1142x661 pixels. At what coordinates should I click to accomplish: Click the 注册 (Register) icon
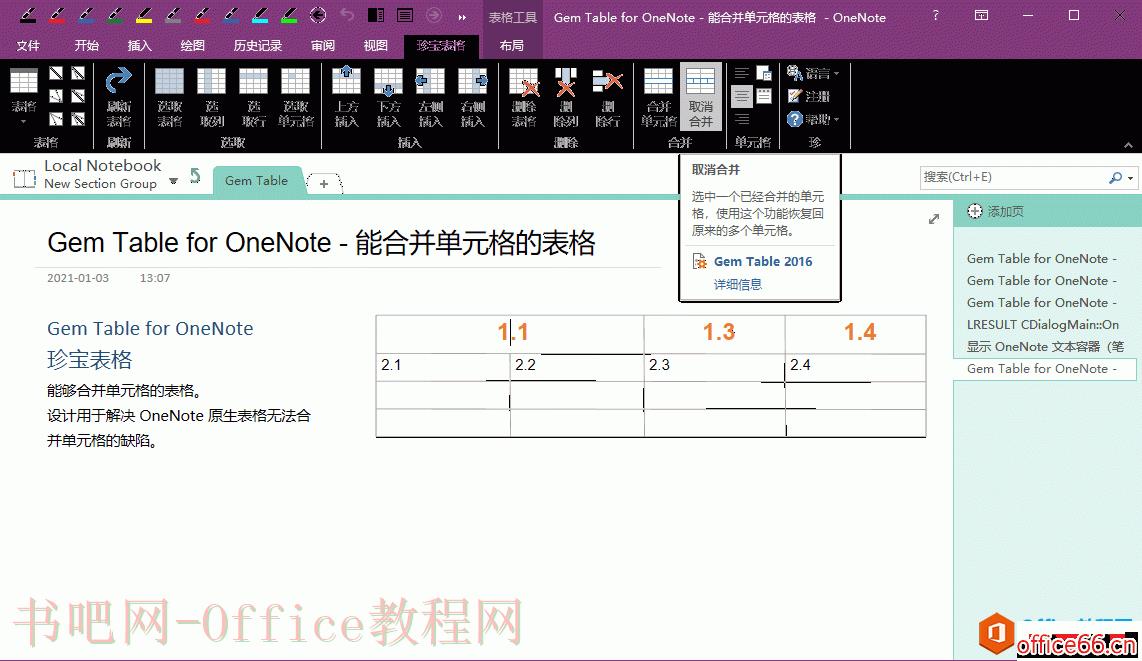click(x=808, y=96)
